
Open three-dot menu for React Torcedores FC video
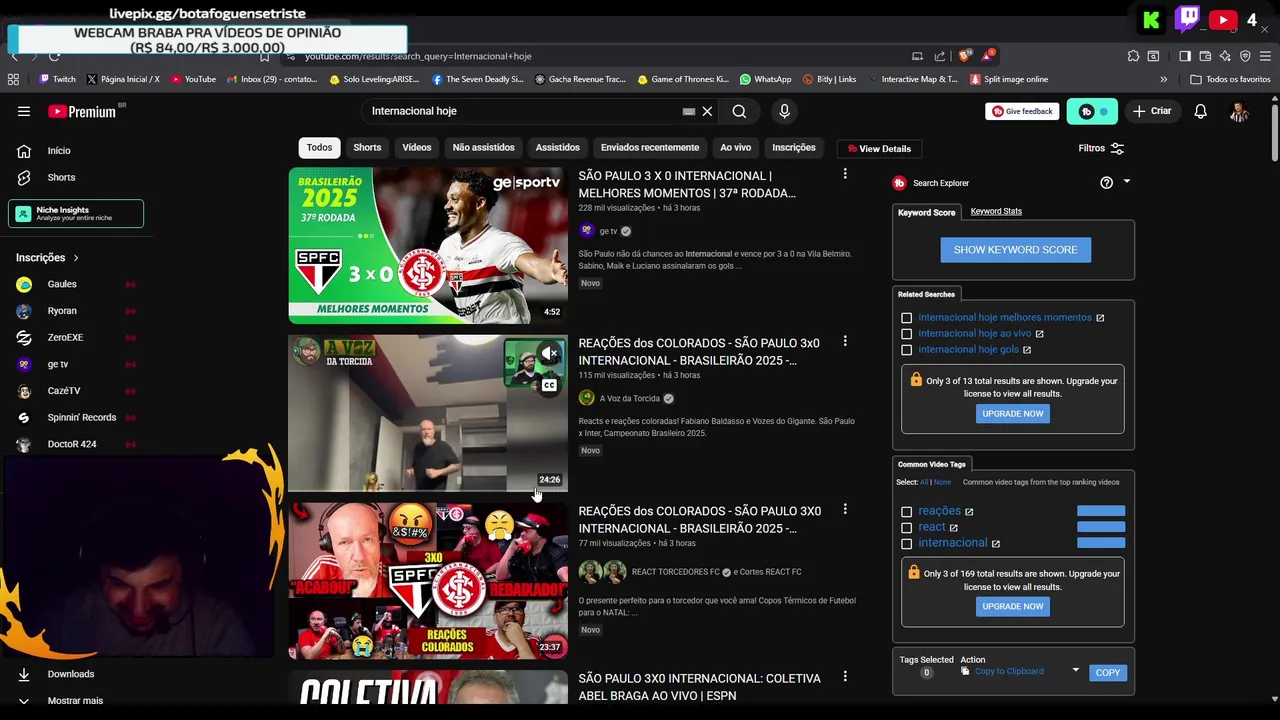point(845,510)
